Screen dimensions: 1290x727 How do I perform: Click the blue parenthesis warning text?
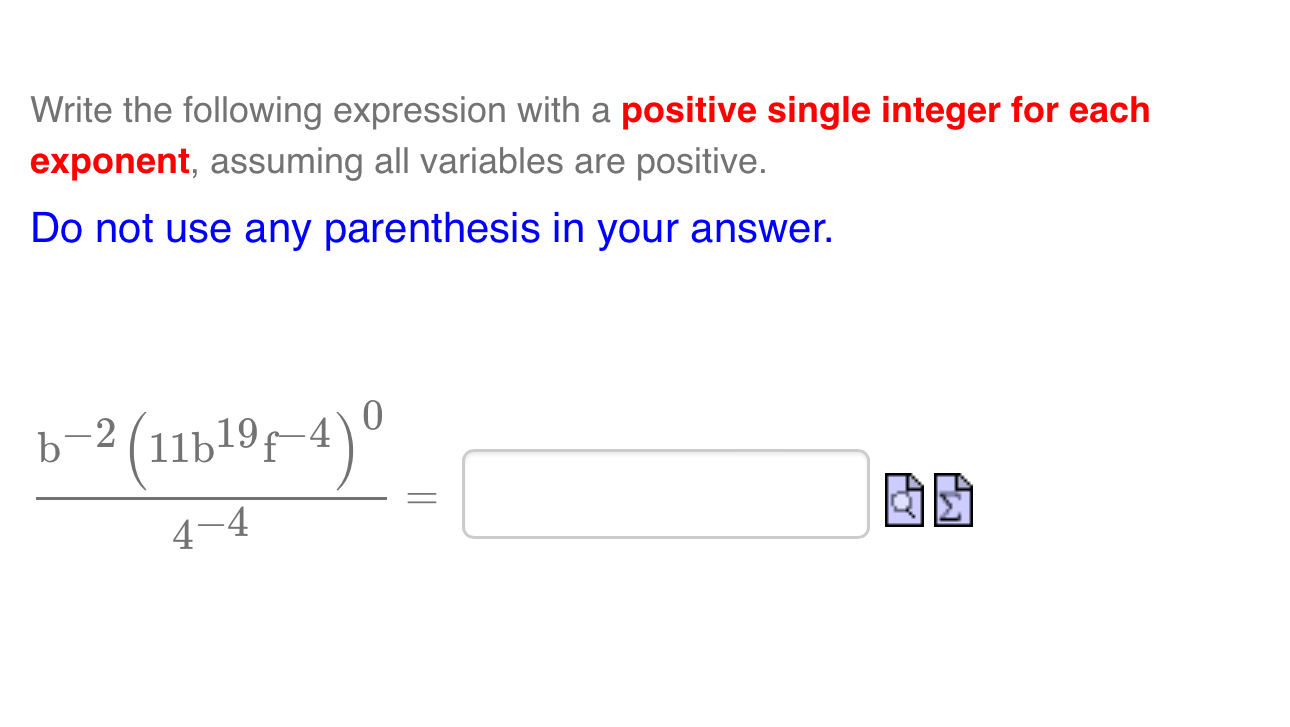[430, 228]
